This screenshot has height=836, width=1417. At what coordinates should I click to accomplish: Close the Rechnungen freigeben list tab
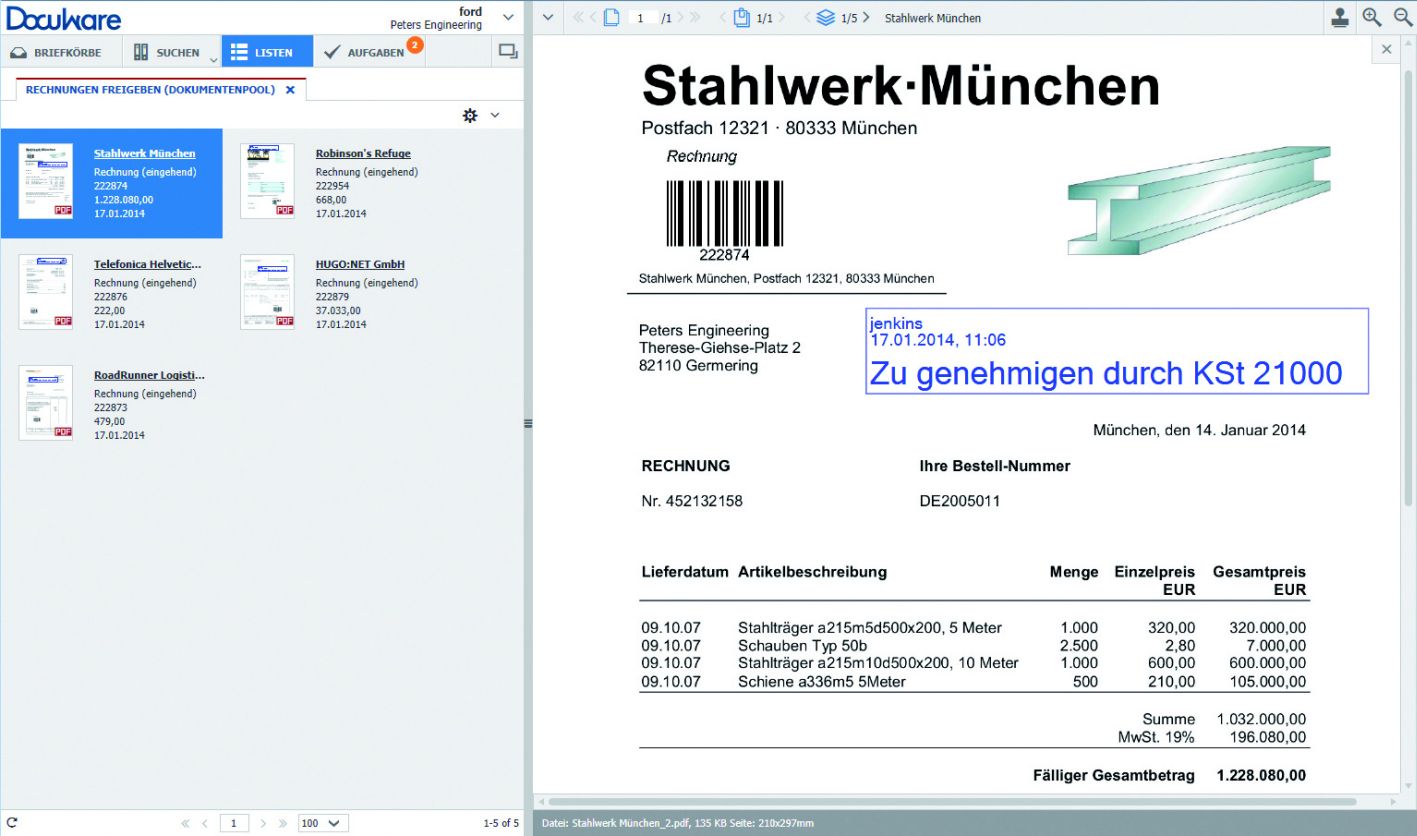pos(290,89)
